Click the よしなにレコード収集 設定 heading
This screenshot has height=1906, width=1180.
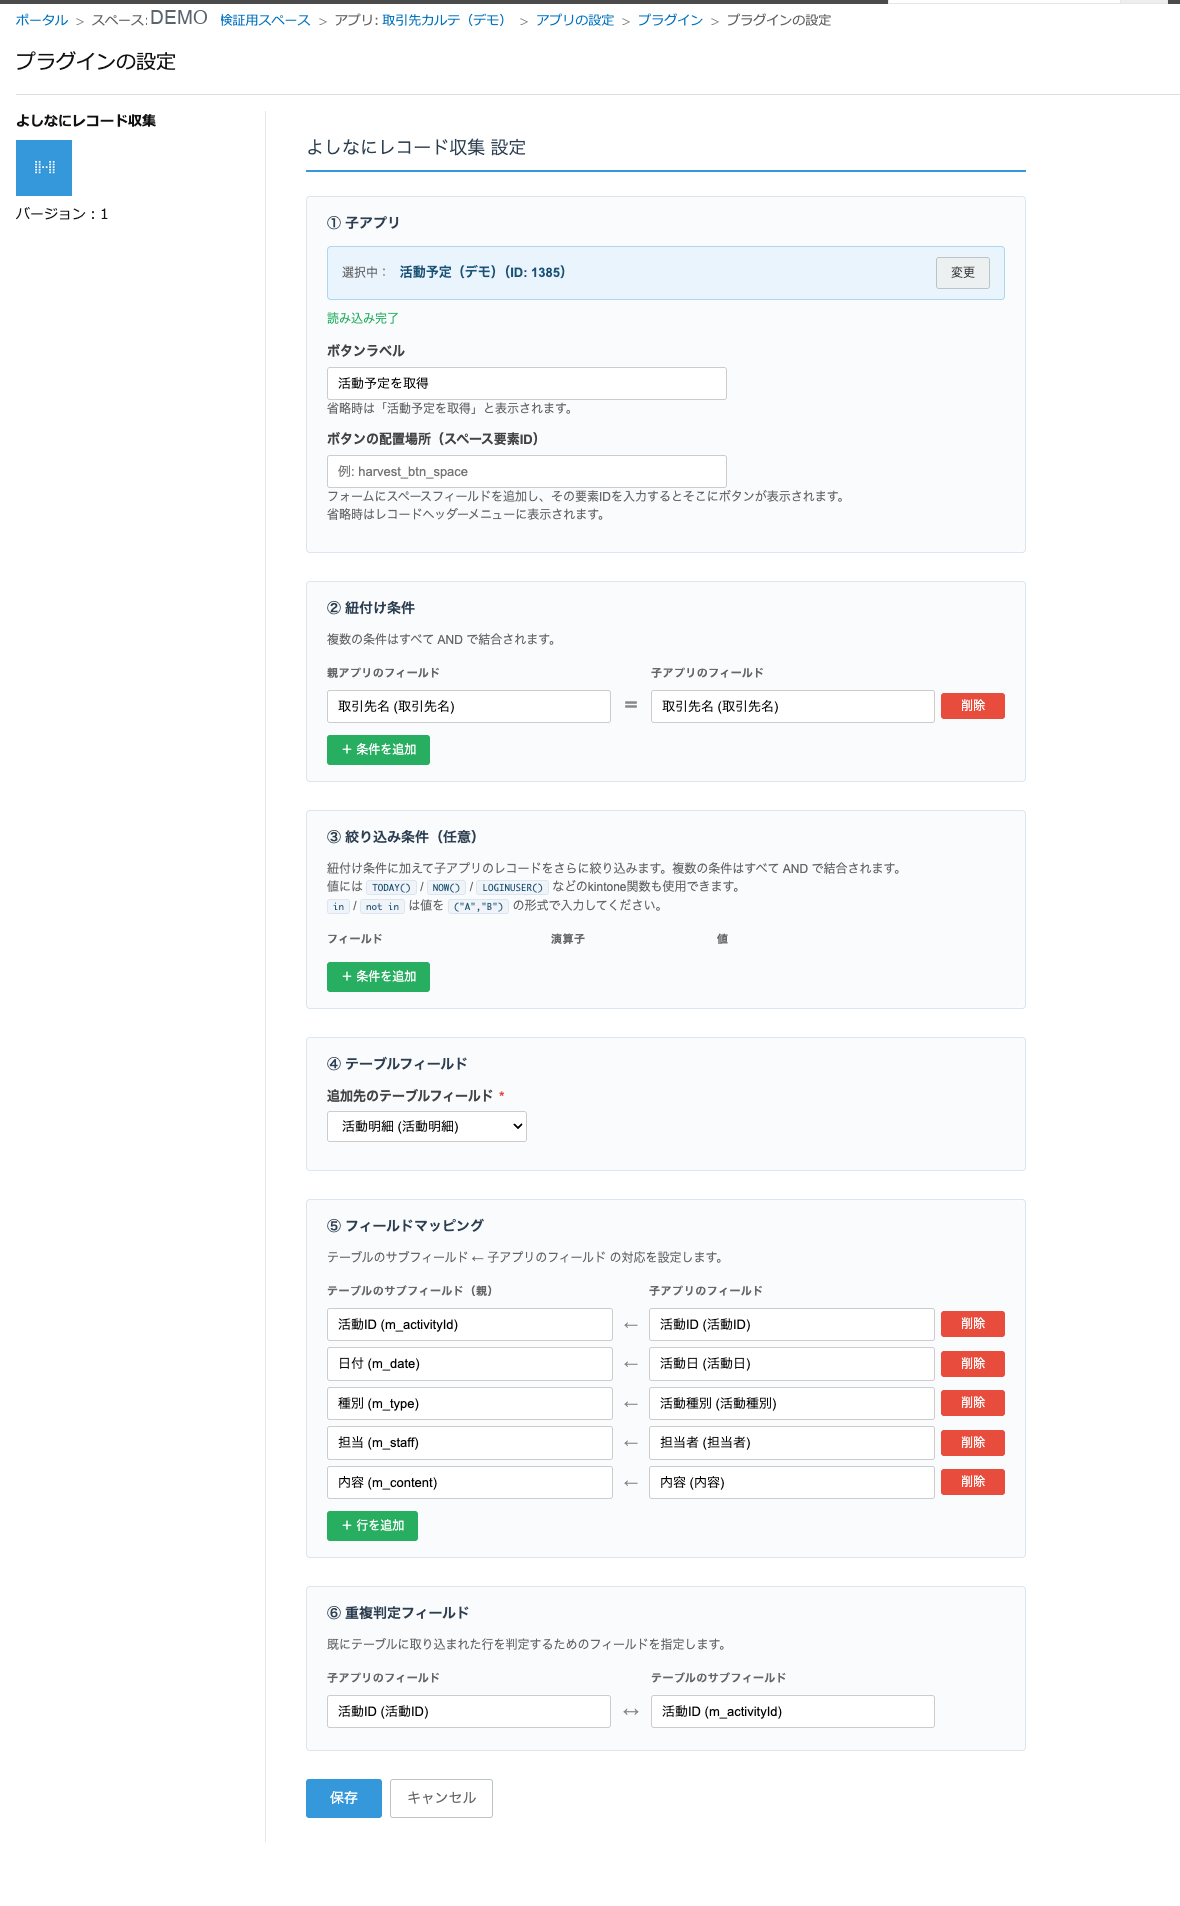click(416, 147)
